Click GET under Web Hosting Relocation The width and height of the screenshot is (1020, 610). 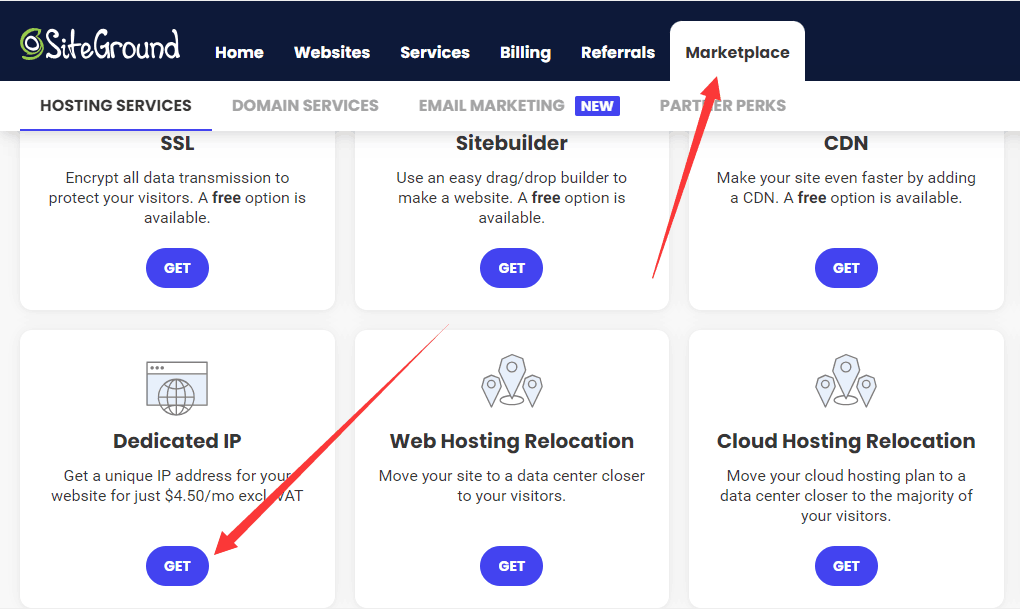point(511,566)
